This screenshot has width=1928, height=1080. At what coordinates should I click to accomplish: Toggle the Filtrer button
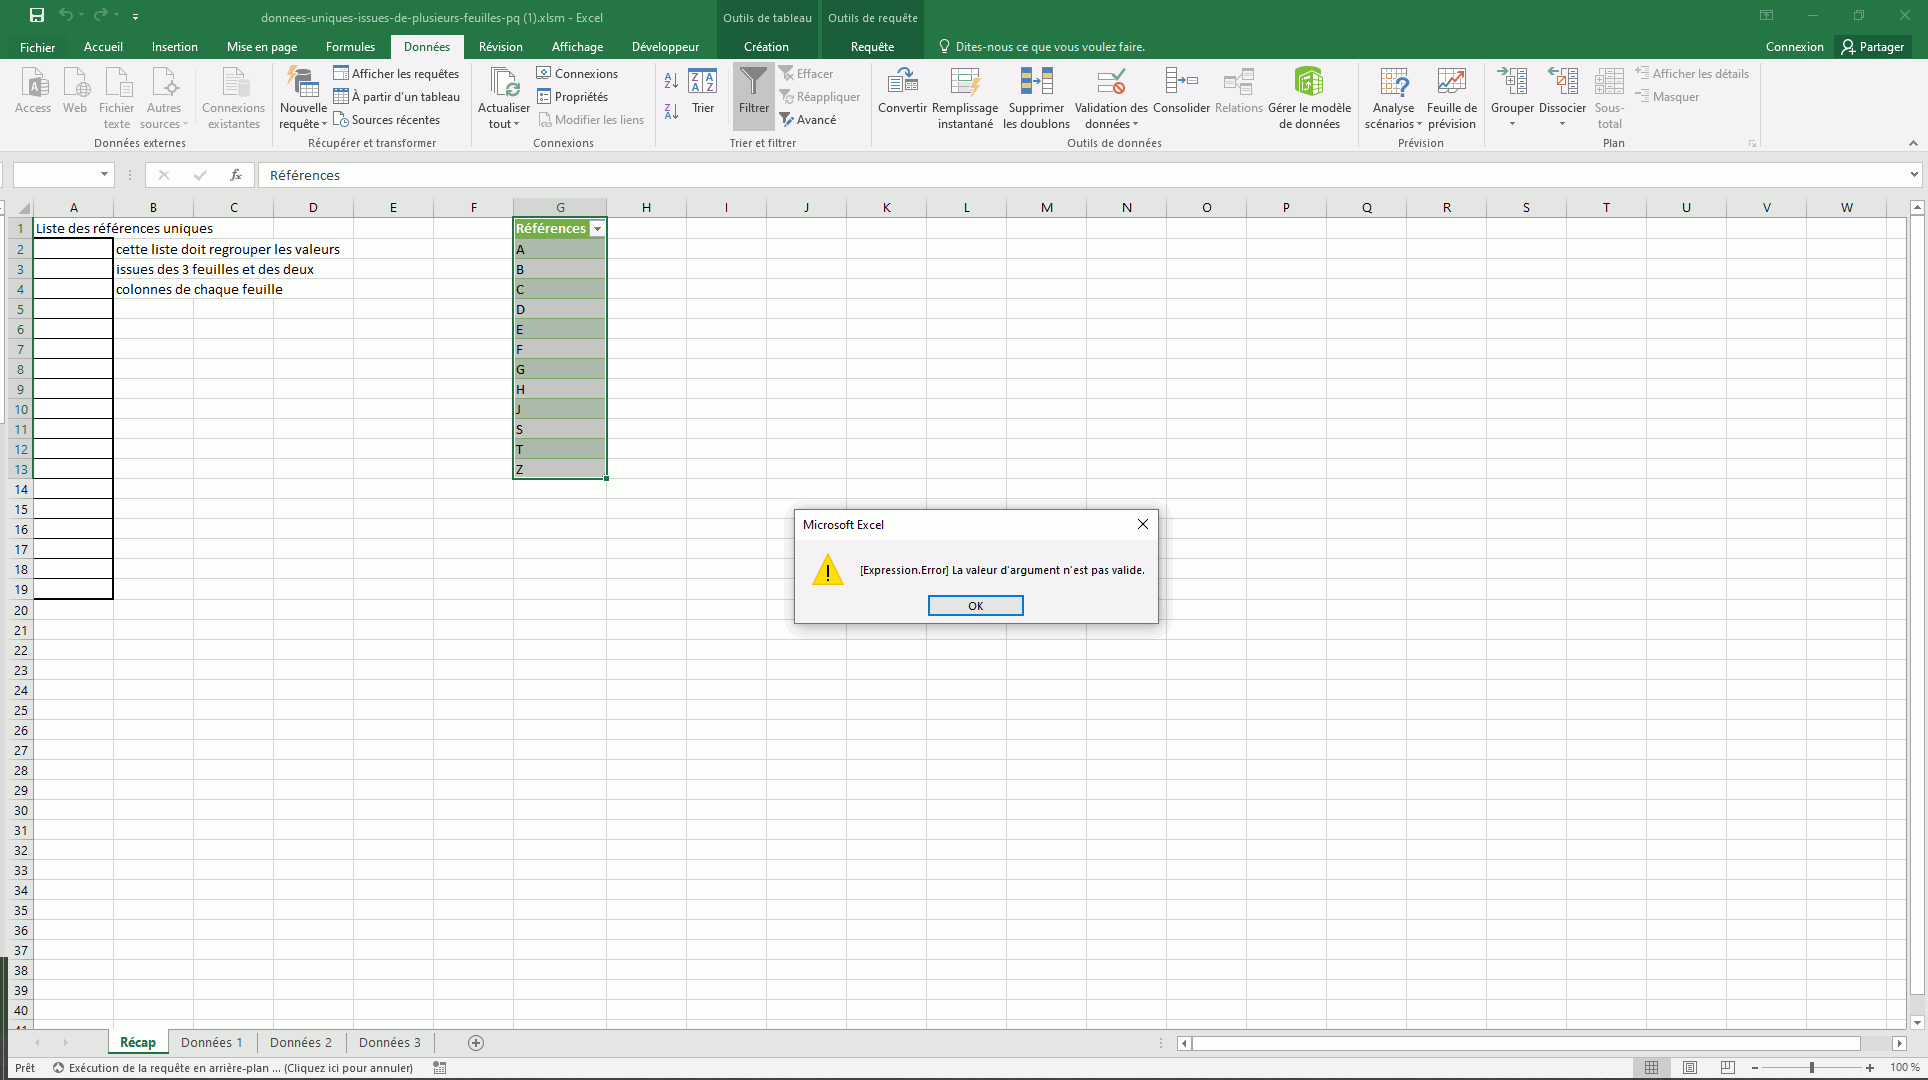pos(754,96)
